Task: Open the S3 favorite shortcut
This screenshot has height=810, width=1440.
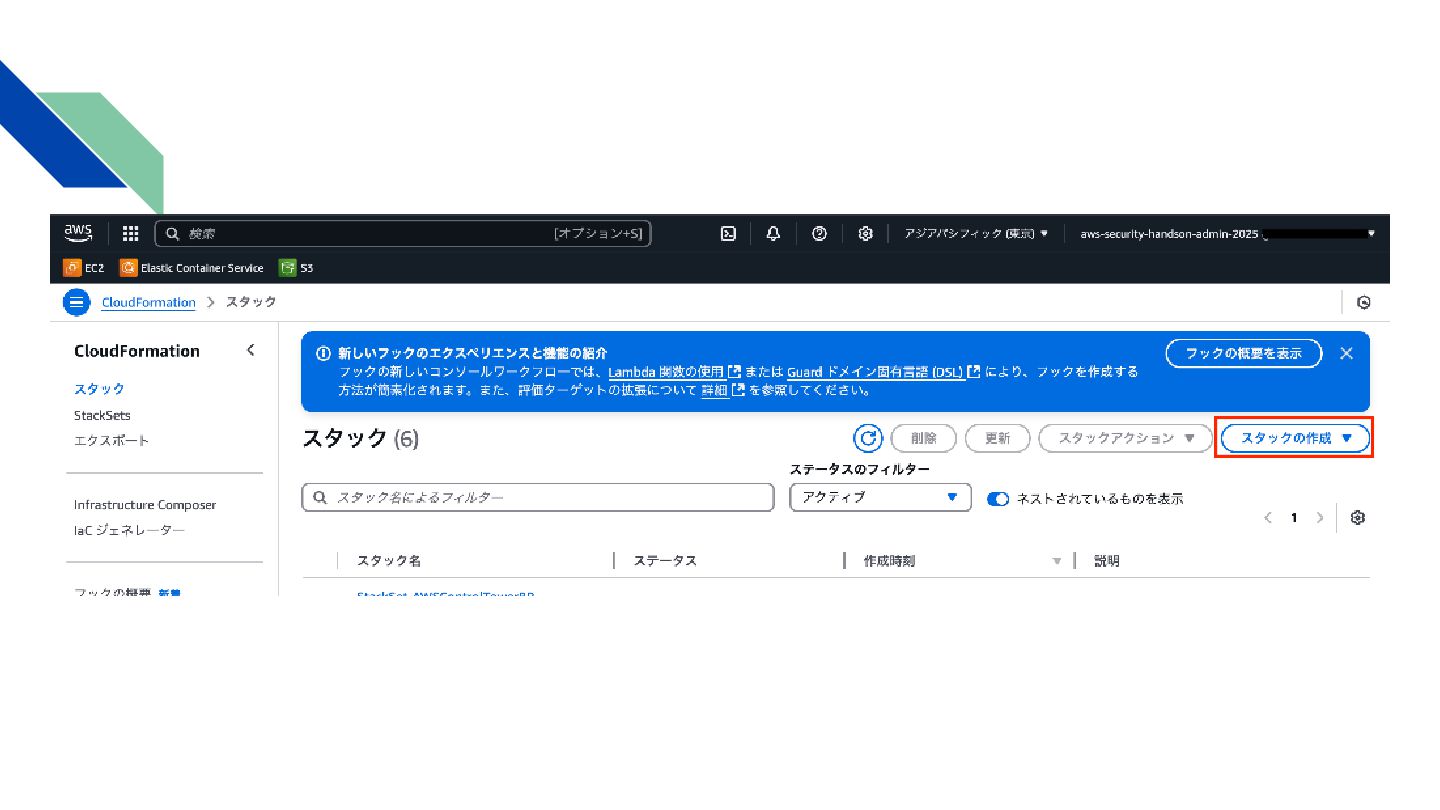Action: [297, 268]
